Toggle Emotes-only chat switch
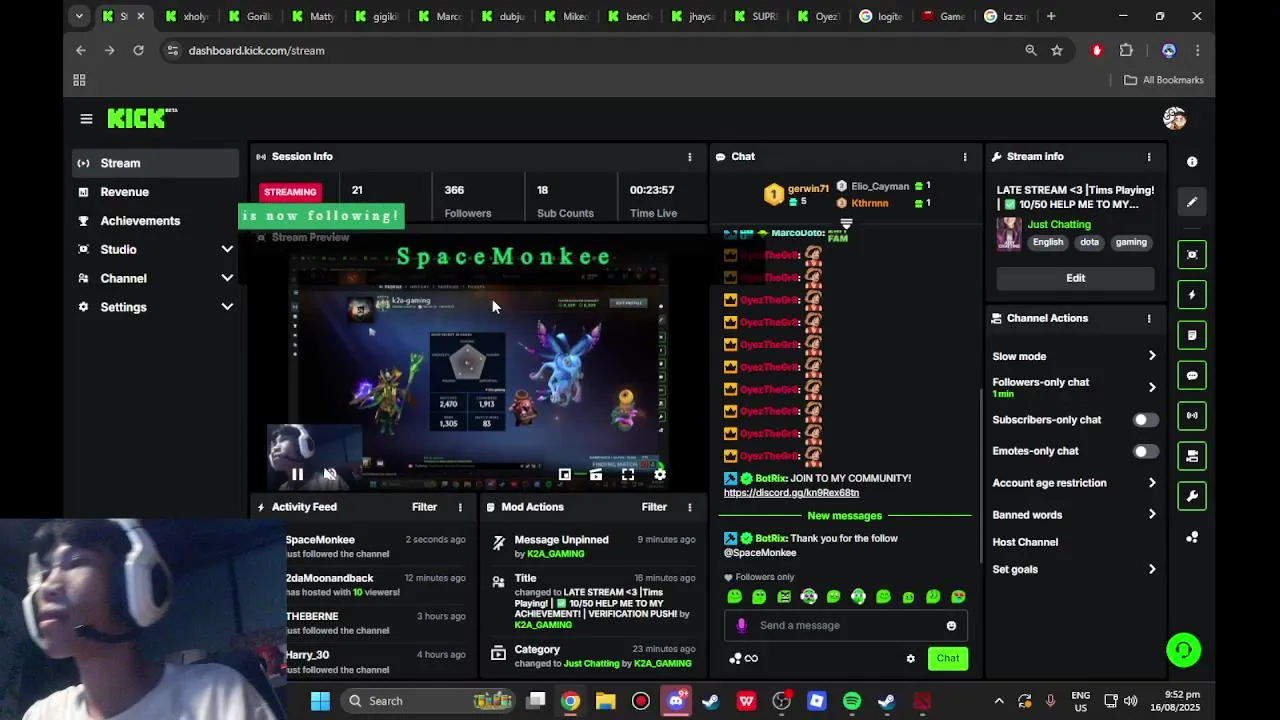The height and width of the screenshot is (720, 1280). tap(1146, 451)
